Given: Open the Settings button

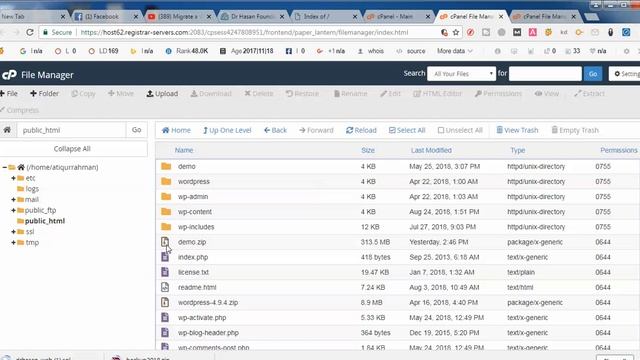Looking at the screenshot, I should click(625, 74).
